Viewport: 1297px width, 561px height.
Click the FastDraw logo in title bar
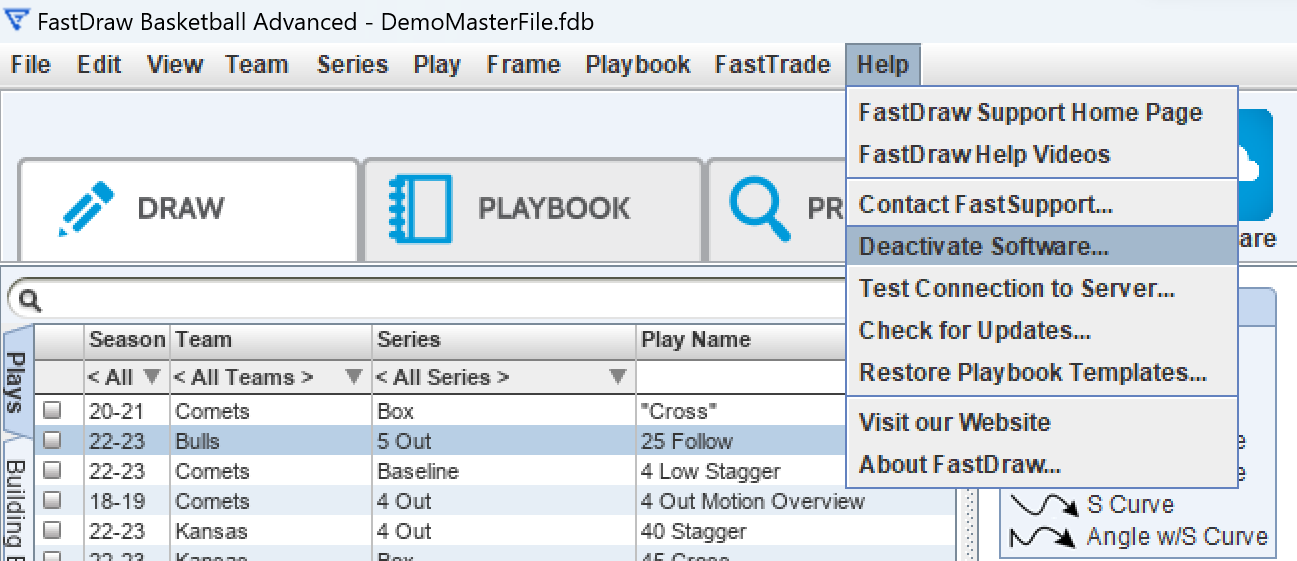point(16,20)
